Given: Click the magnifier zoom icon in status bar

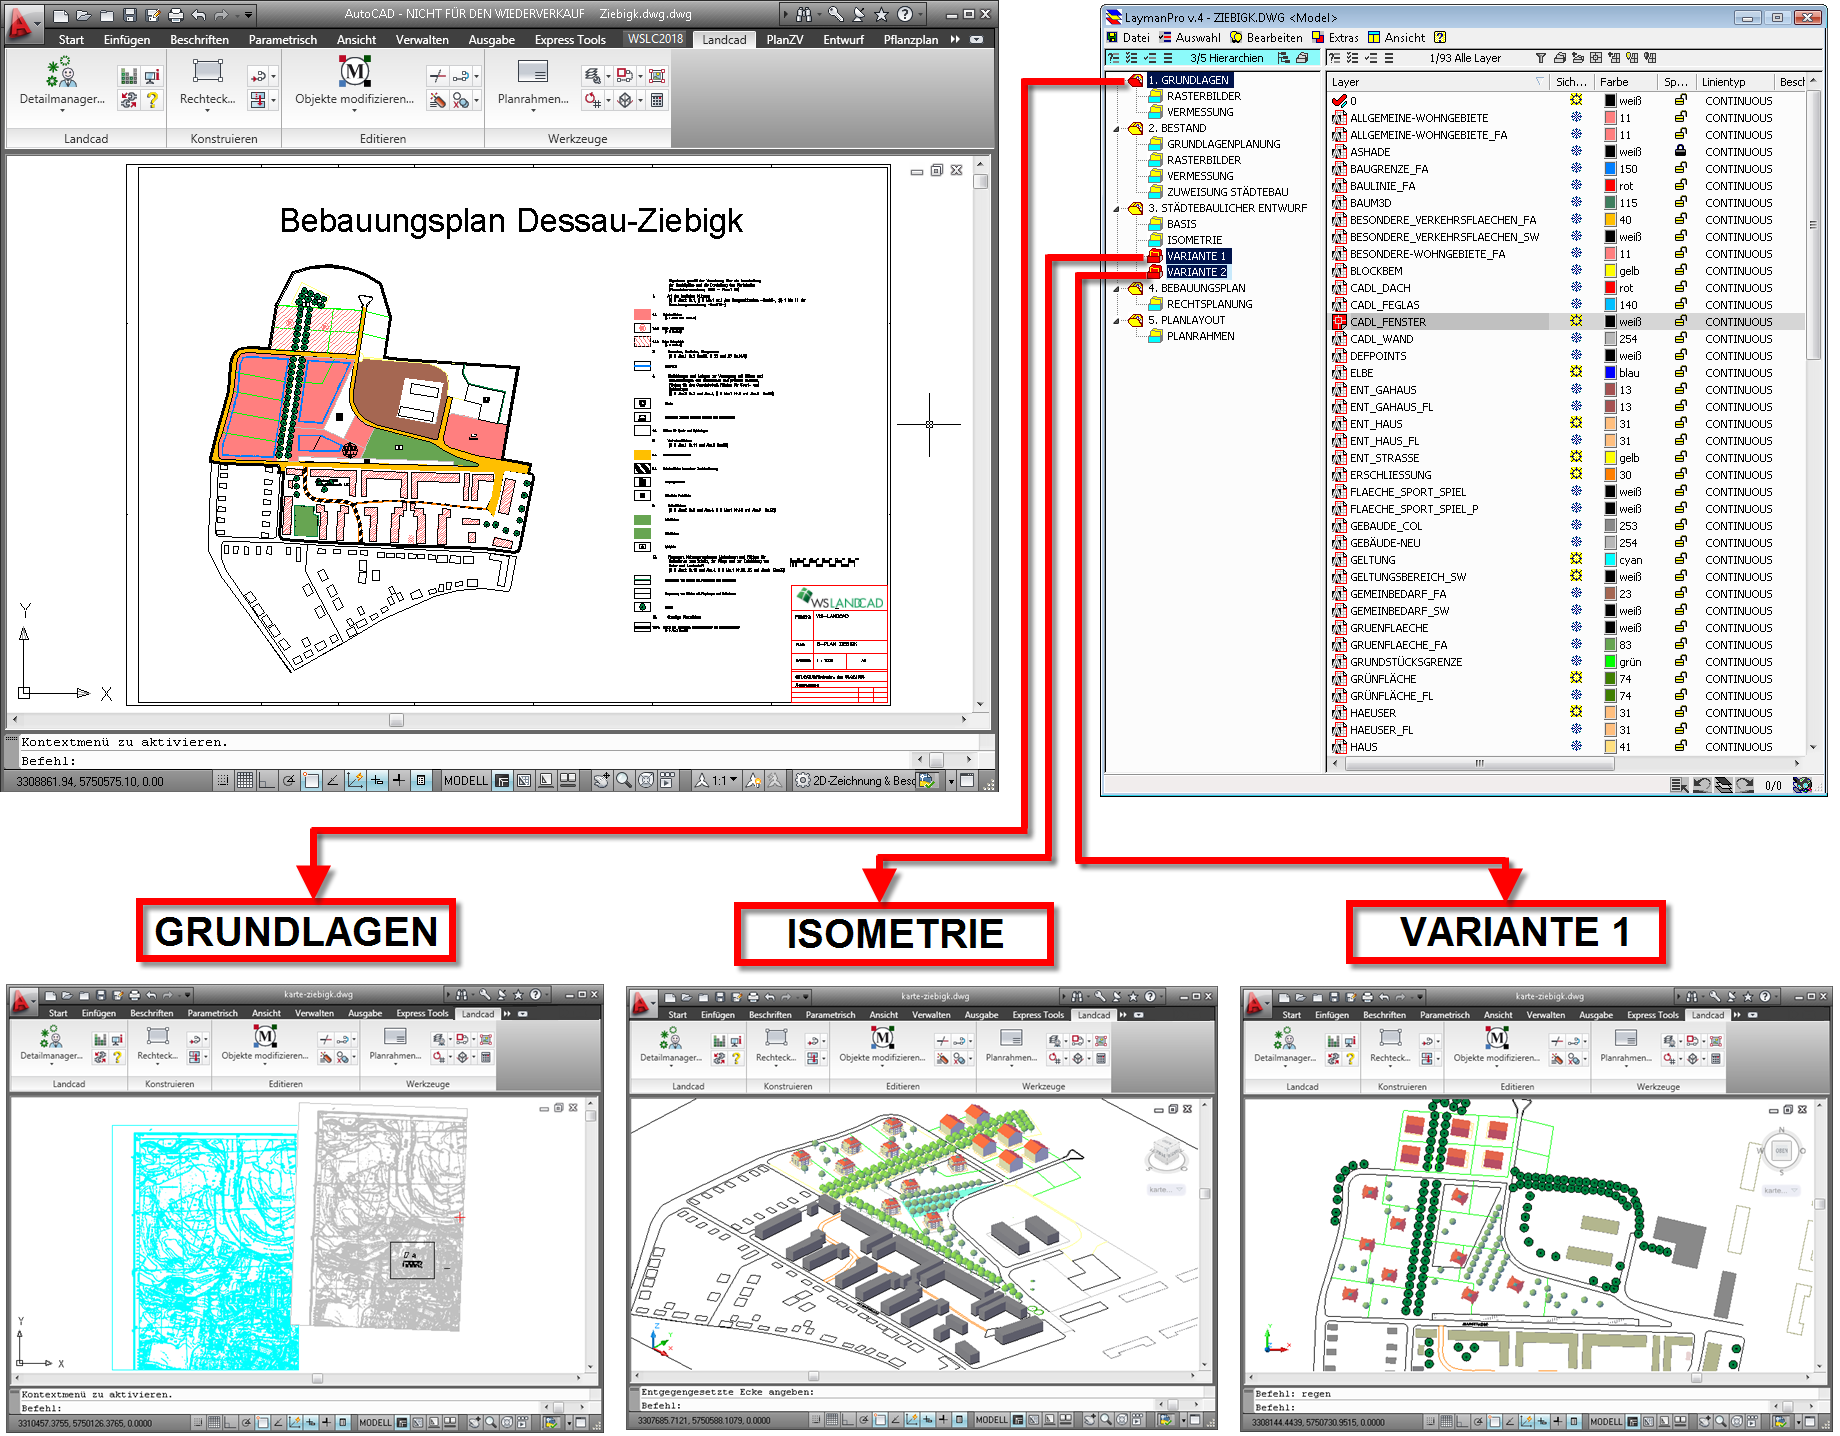Looking at the screenshot, I should point(623,781).
